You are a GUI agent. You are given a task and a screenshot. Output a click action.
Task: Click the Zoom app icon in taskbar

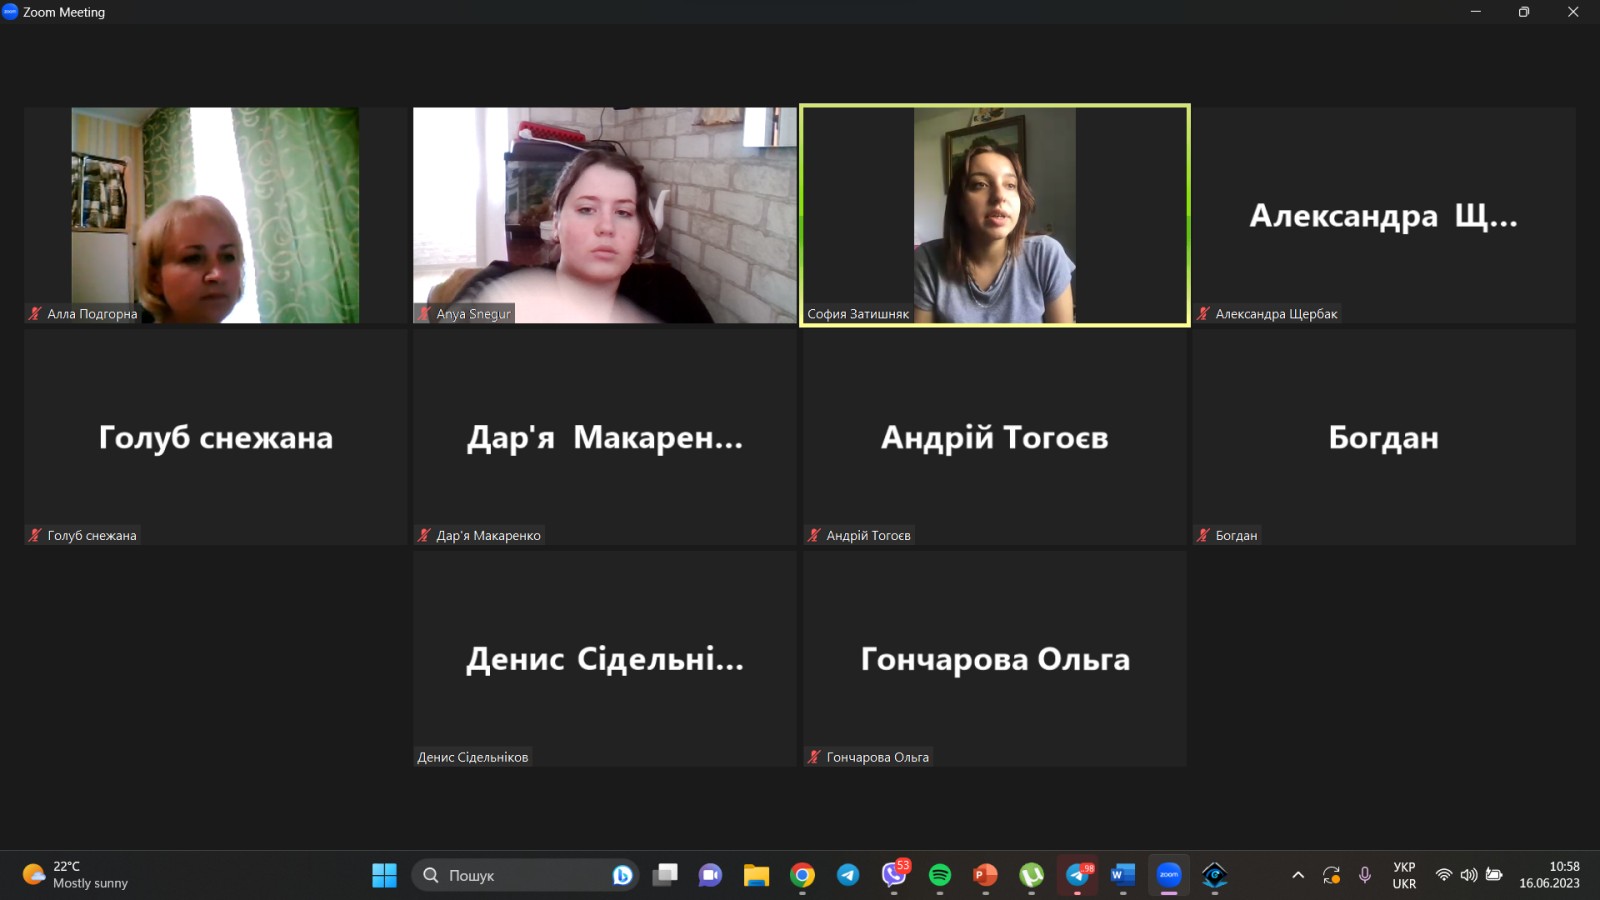[x=1169, y=875]
